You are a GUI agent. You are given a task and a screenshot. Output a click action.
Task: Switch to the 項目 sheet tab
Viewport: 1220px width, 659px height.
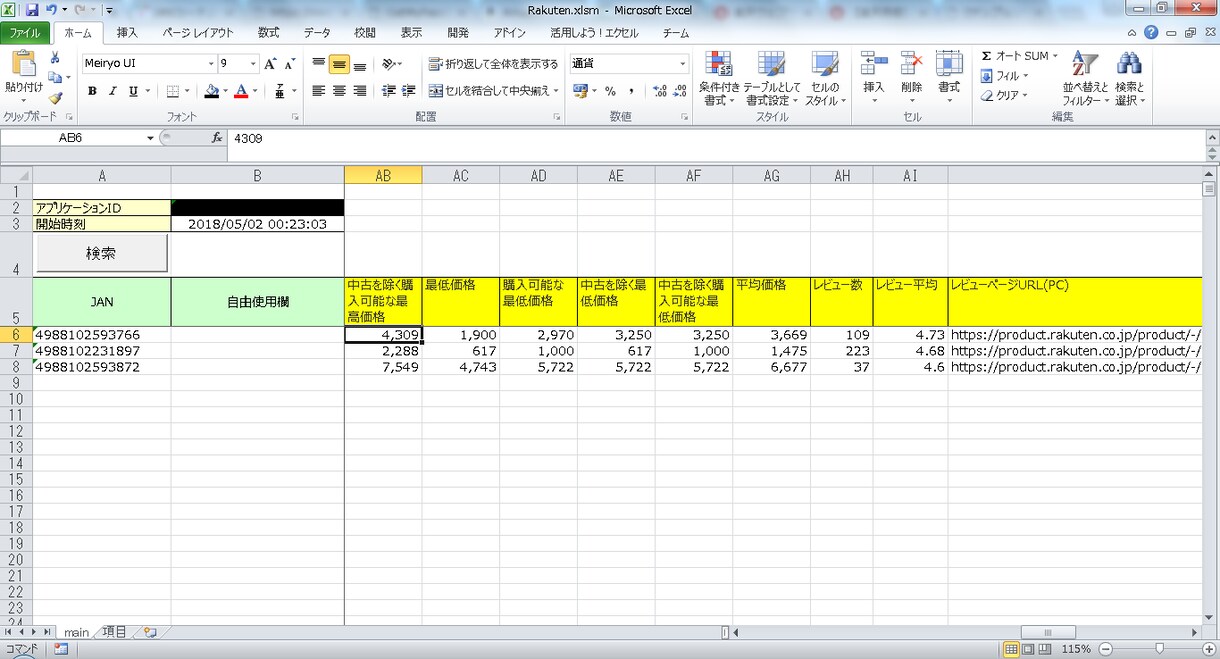pos(115,632)
